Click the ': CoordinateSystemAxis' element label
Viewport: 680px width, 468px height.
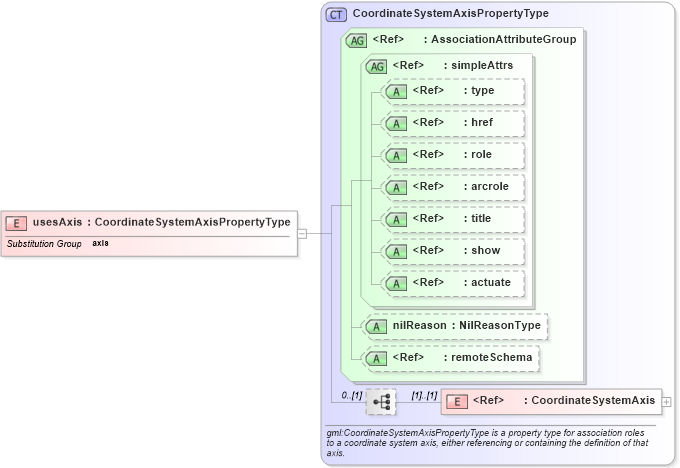click(589, 400)
